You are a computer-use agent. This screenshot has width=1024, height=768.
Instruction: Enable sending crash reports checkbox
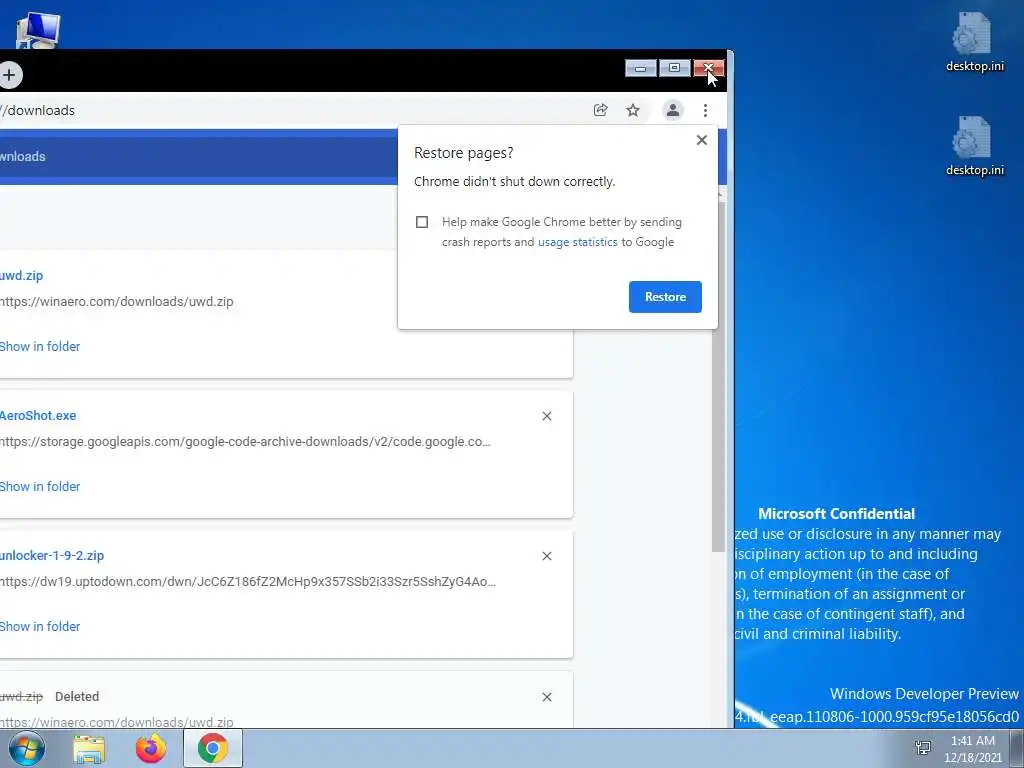click(x=422, y=222)
